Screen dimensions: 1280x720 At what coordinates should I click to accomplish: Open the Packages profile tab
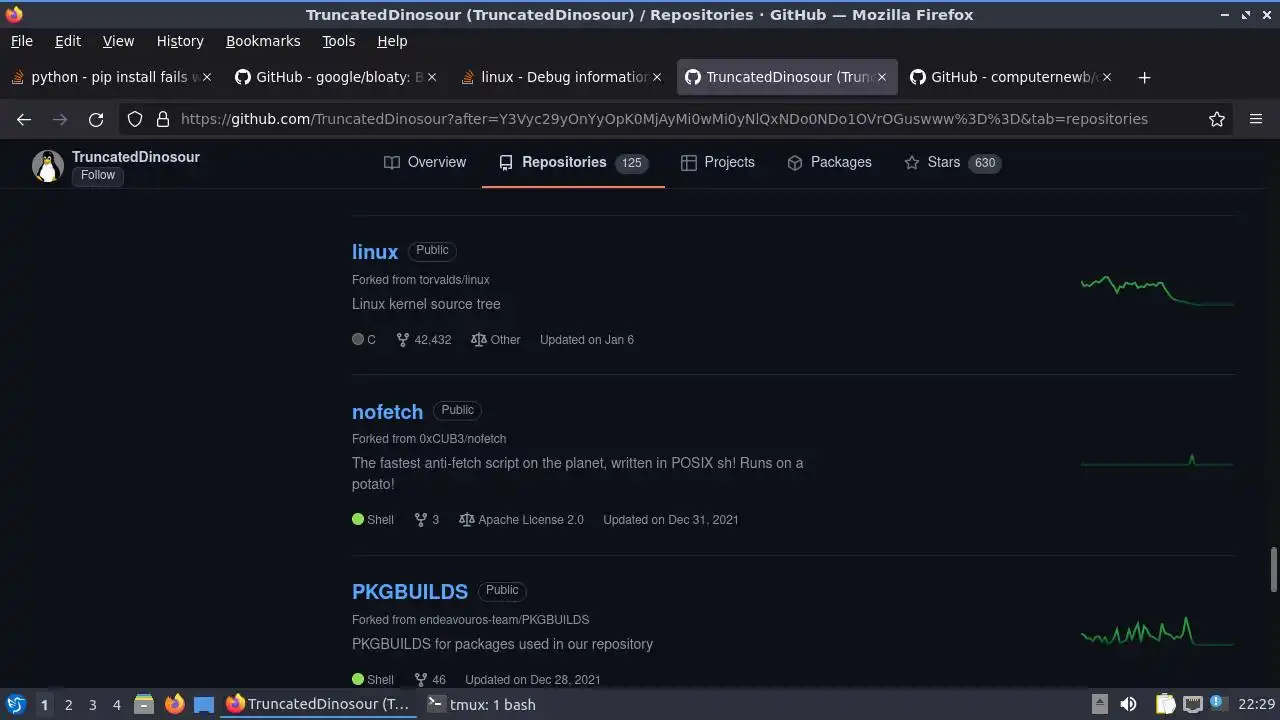829,162
